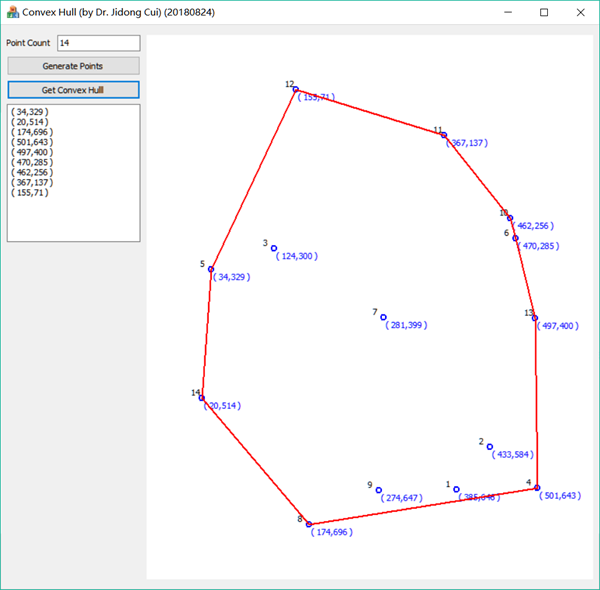The image size is (600, 590).
Task: Click point 1 marker on canvas
Action: [457, 489]
